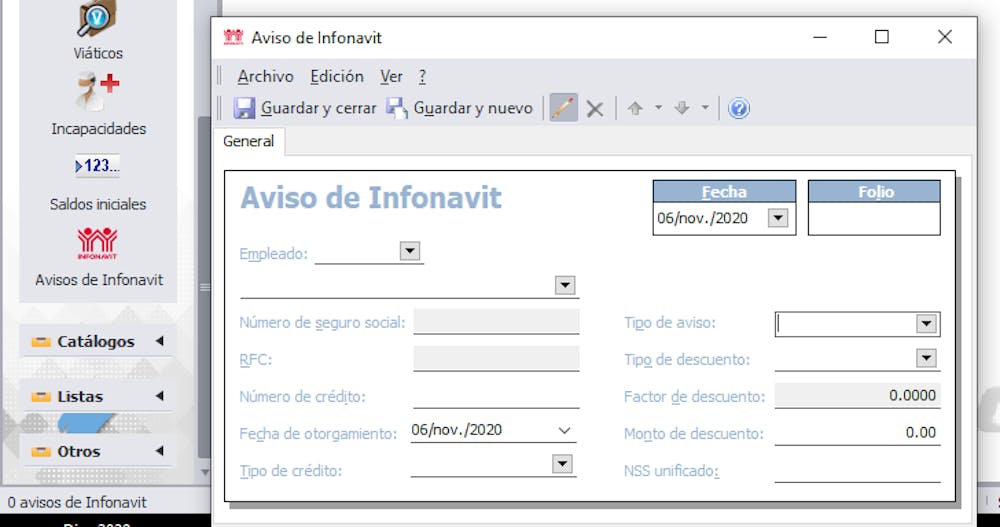Click the Guardar y cerrar floppy icon
1000x527 pixels.
[x=244, y=108]
